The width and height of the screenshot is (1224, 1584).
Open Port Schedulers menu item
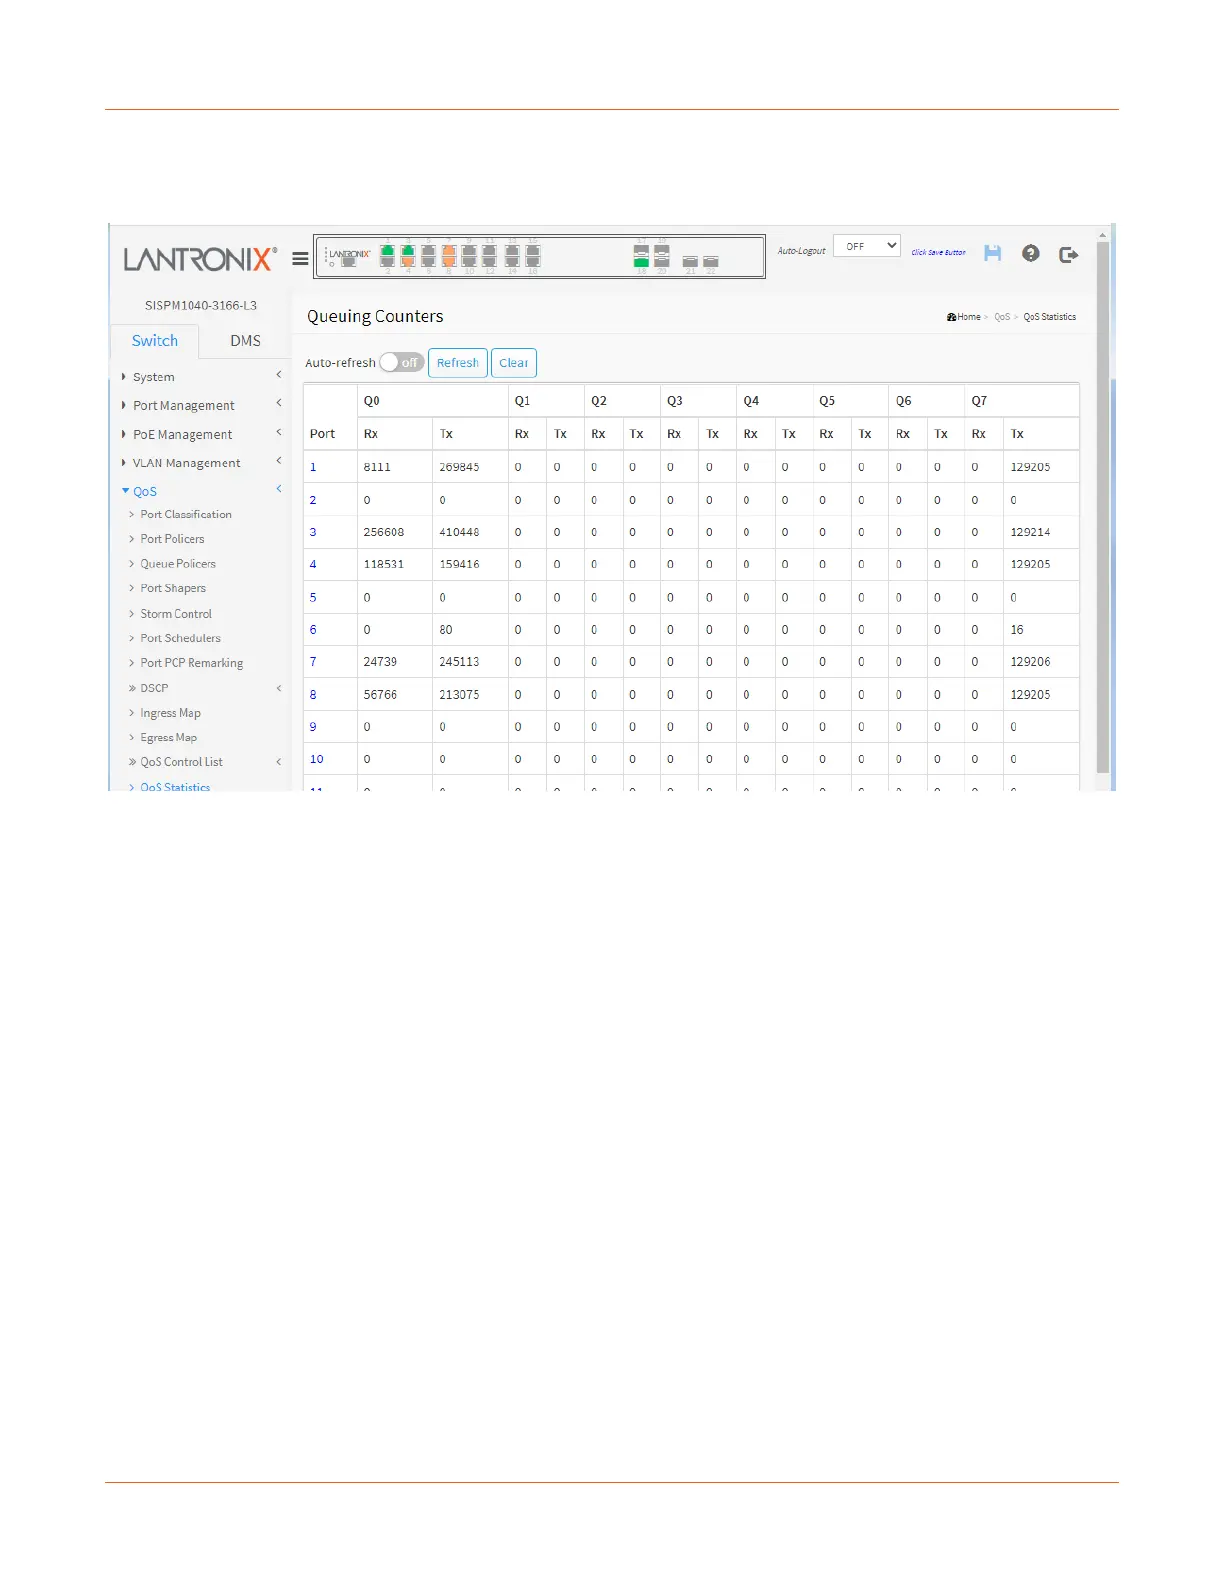(x=180, y=638)
